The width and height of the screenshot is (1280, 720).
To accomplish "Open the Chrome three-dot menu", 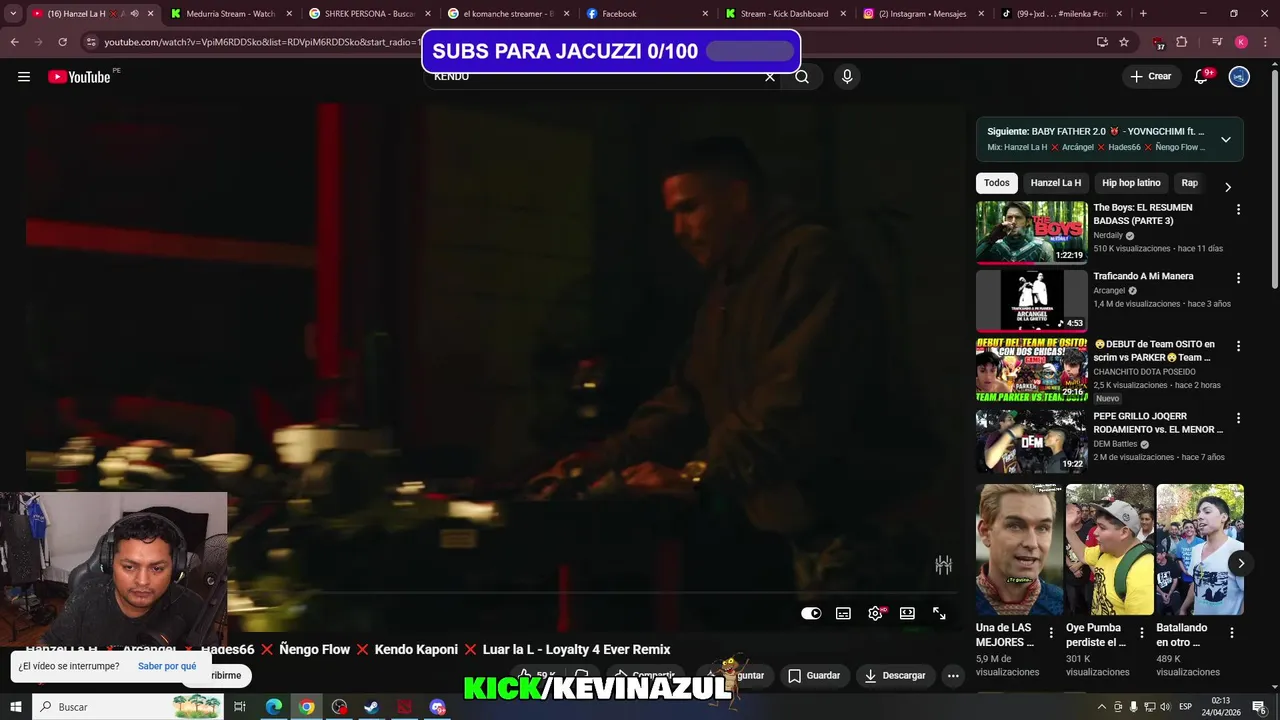I will [1265, 42].
